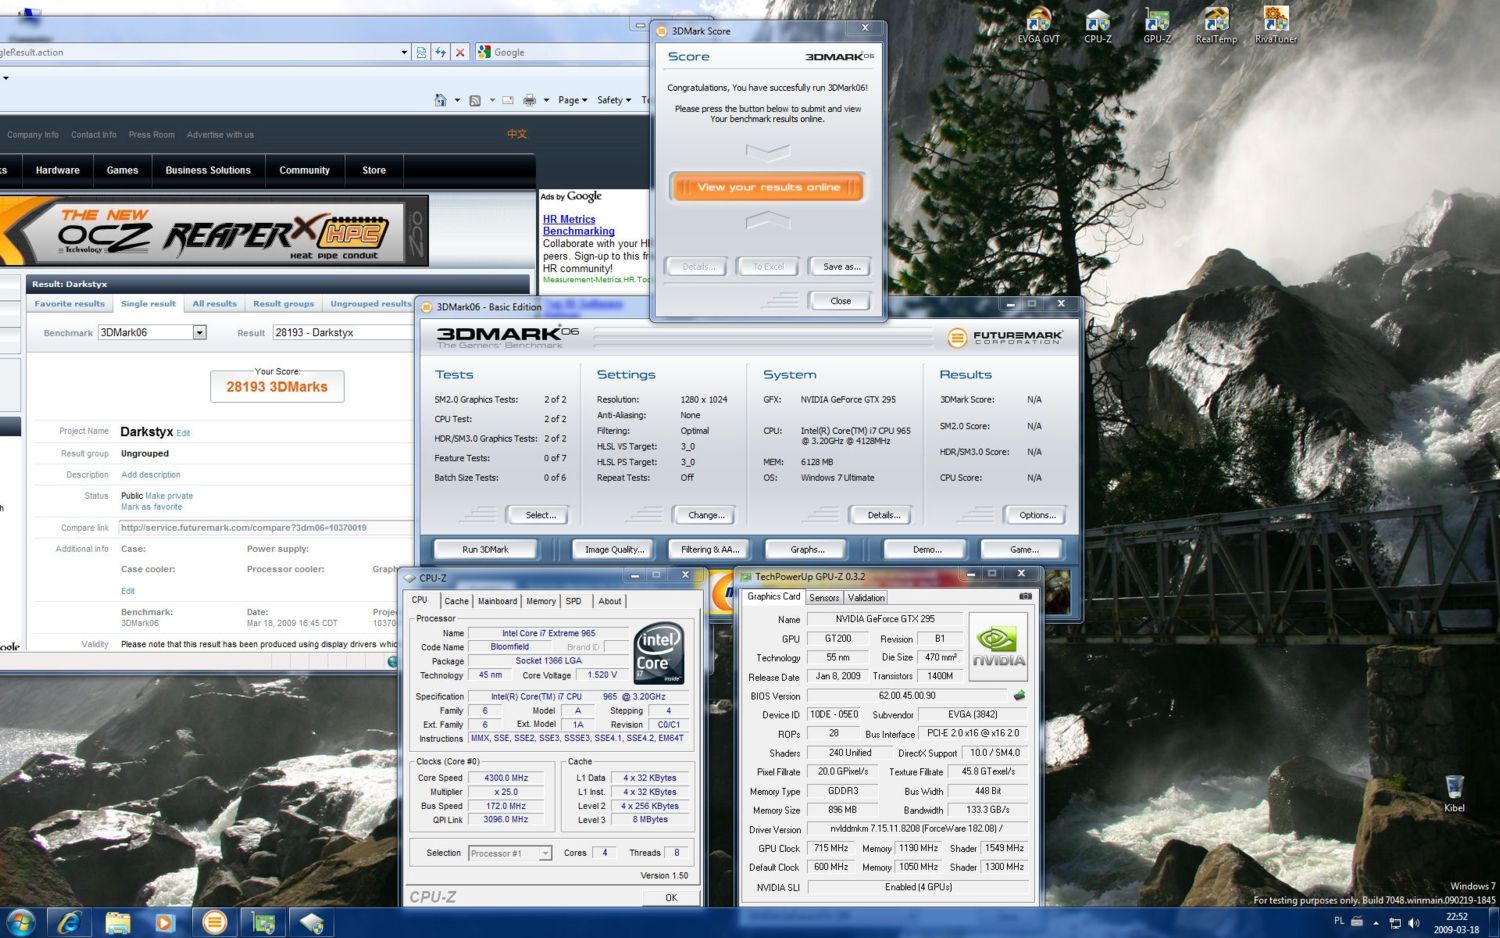The image size is (1500, 938).
Task: Click the browser Refresh icon
Action: [x=440, y=52]
